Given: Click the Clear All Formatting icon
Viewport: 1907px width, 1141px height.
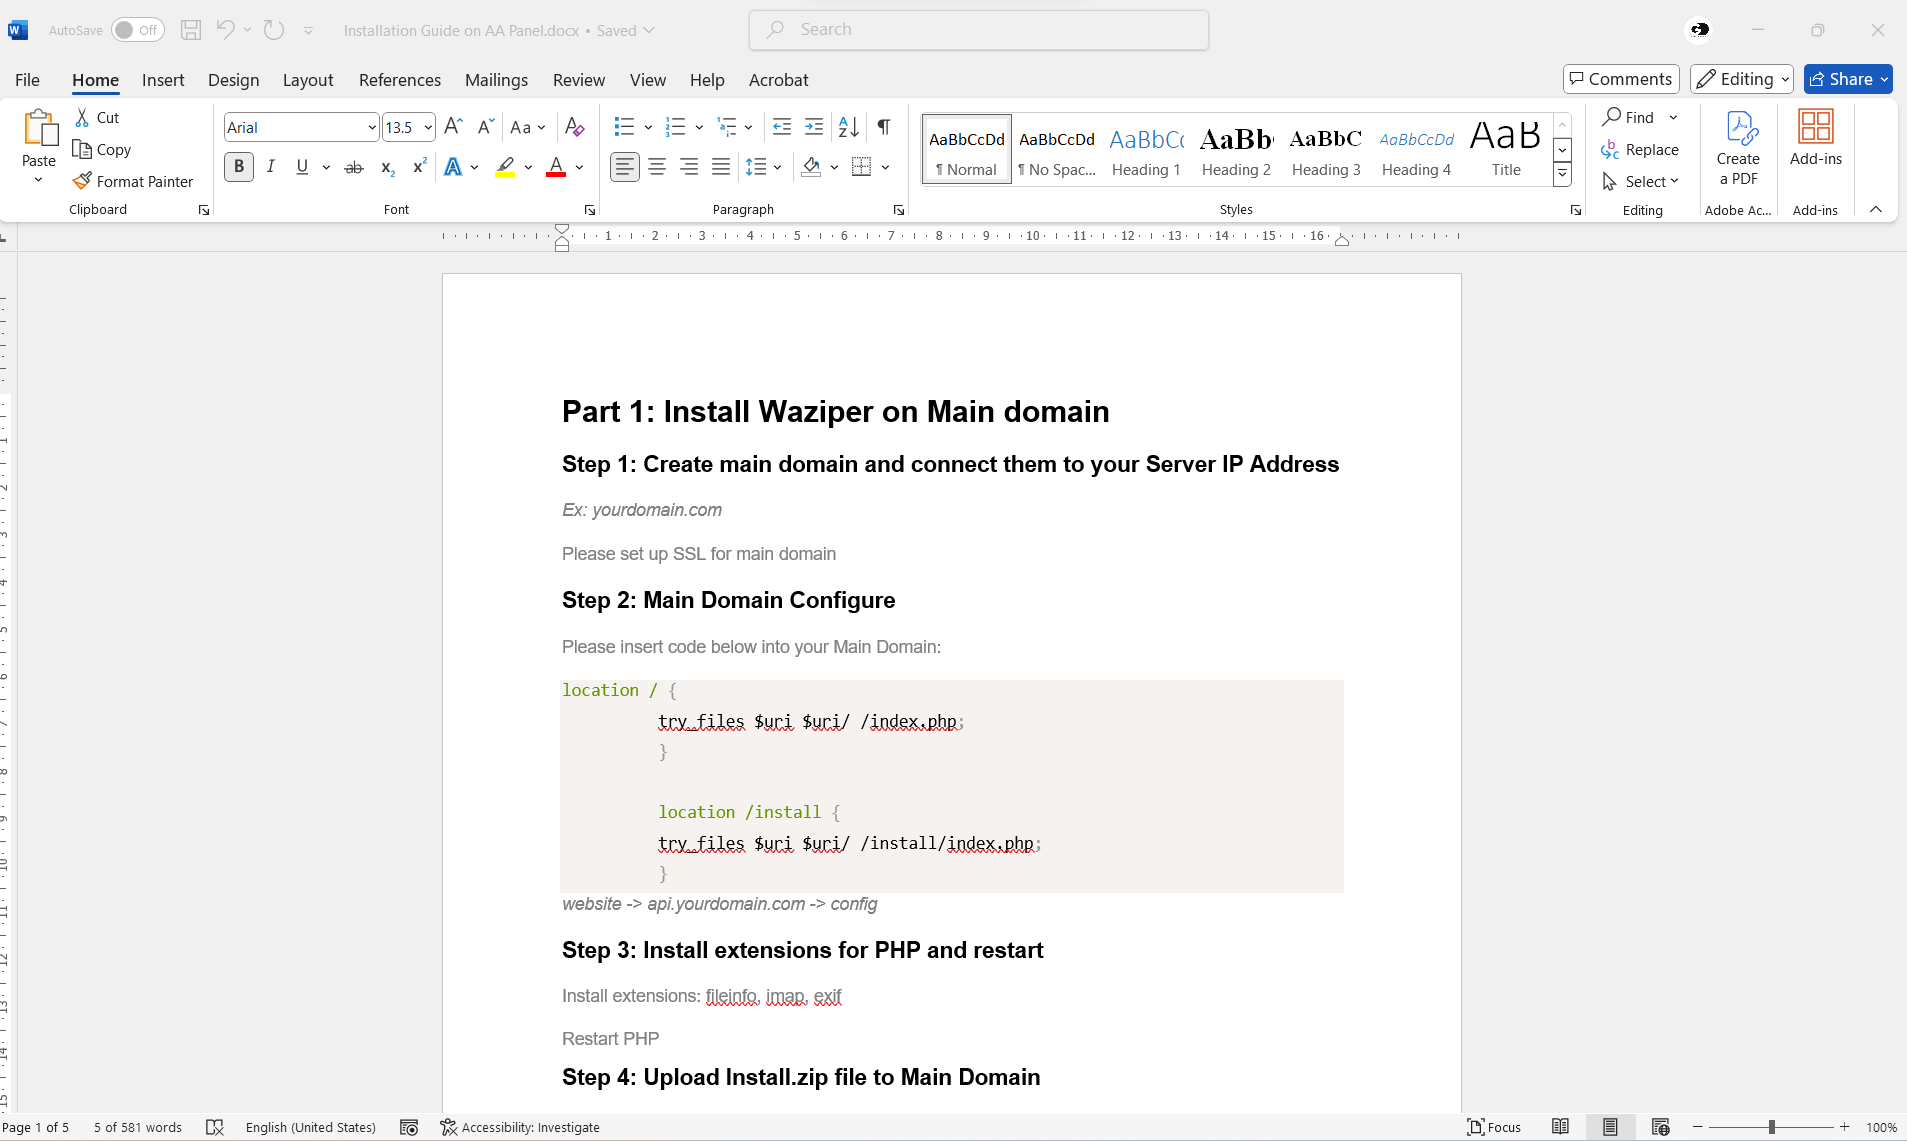Looking at the screenshot, I should (574, 127).
